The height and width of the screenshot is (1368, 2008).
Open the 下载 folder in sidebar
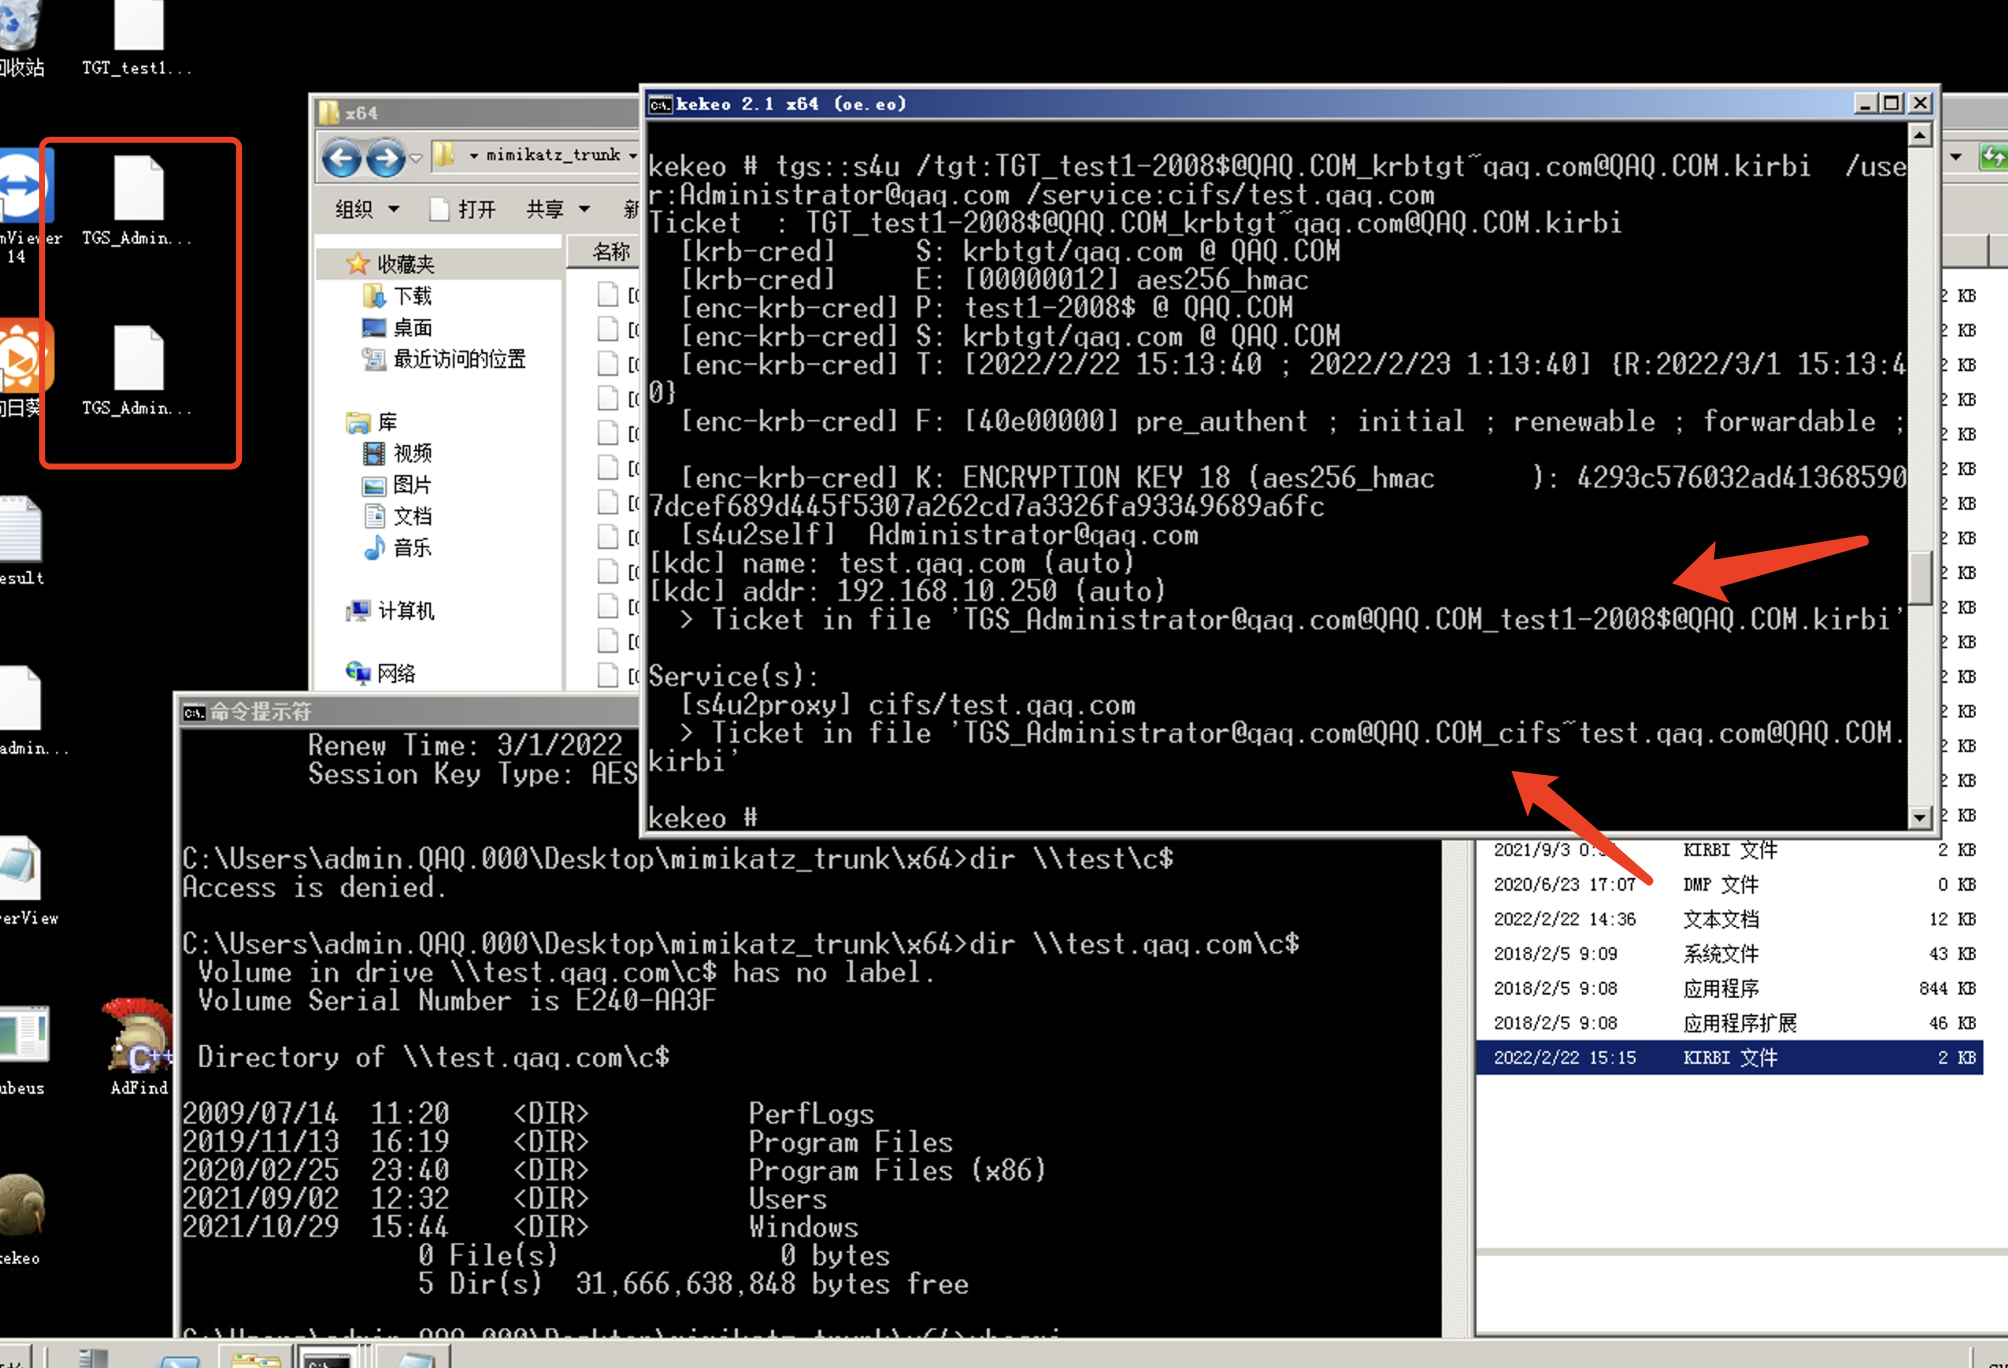click(411, 296)
